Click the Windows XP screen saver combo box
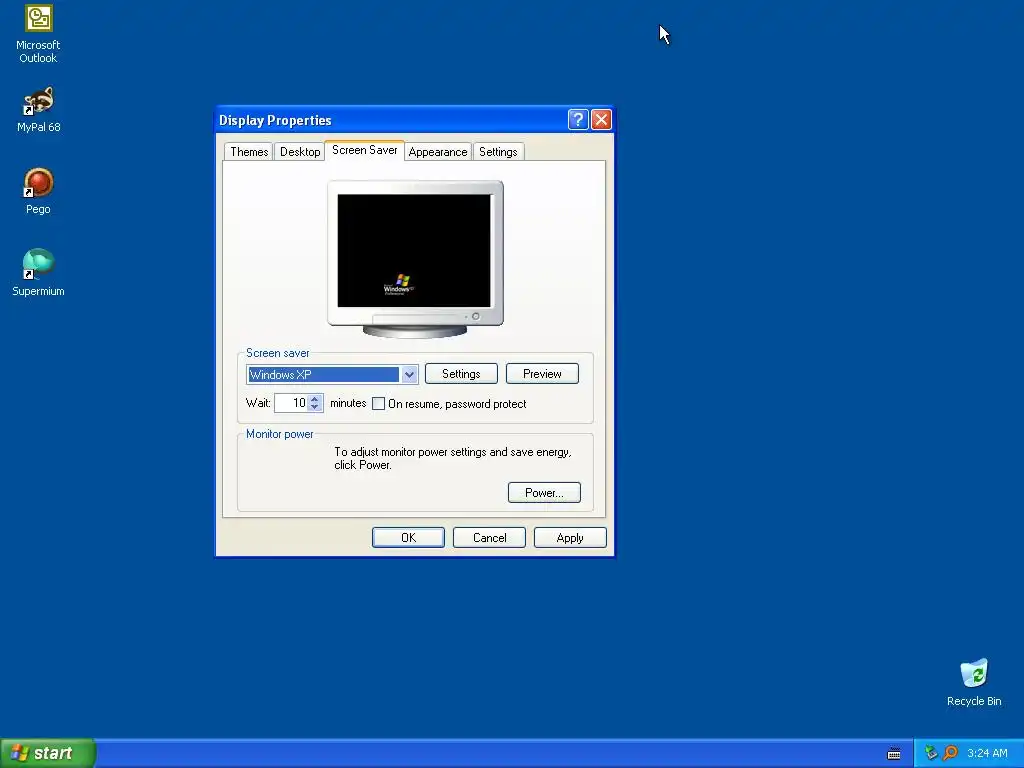 click(332, 374)
